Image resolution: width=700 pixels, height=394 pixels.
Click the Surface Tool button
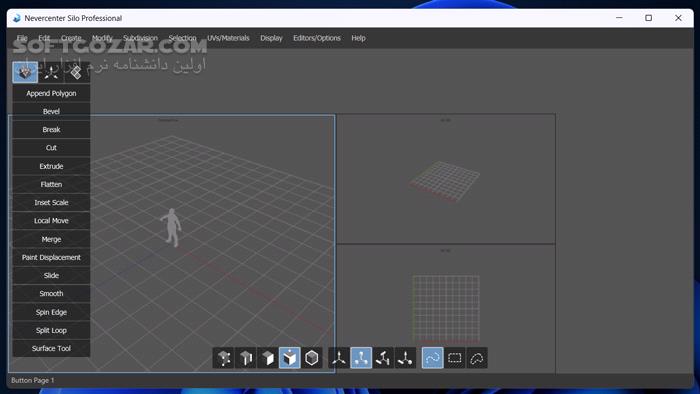[x=51, y=348]
